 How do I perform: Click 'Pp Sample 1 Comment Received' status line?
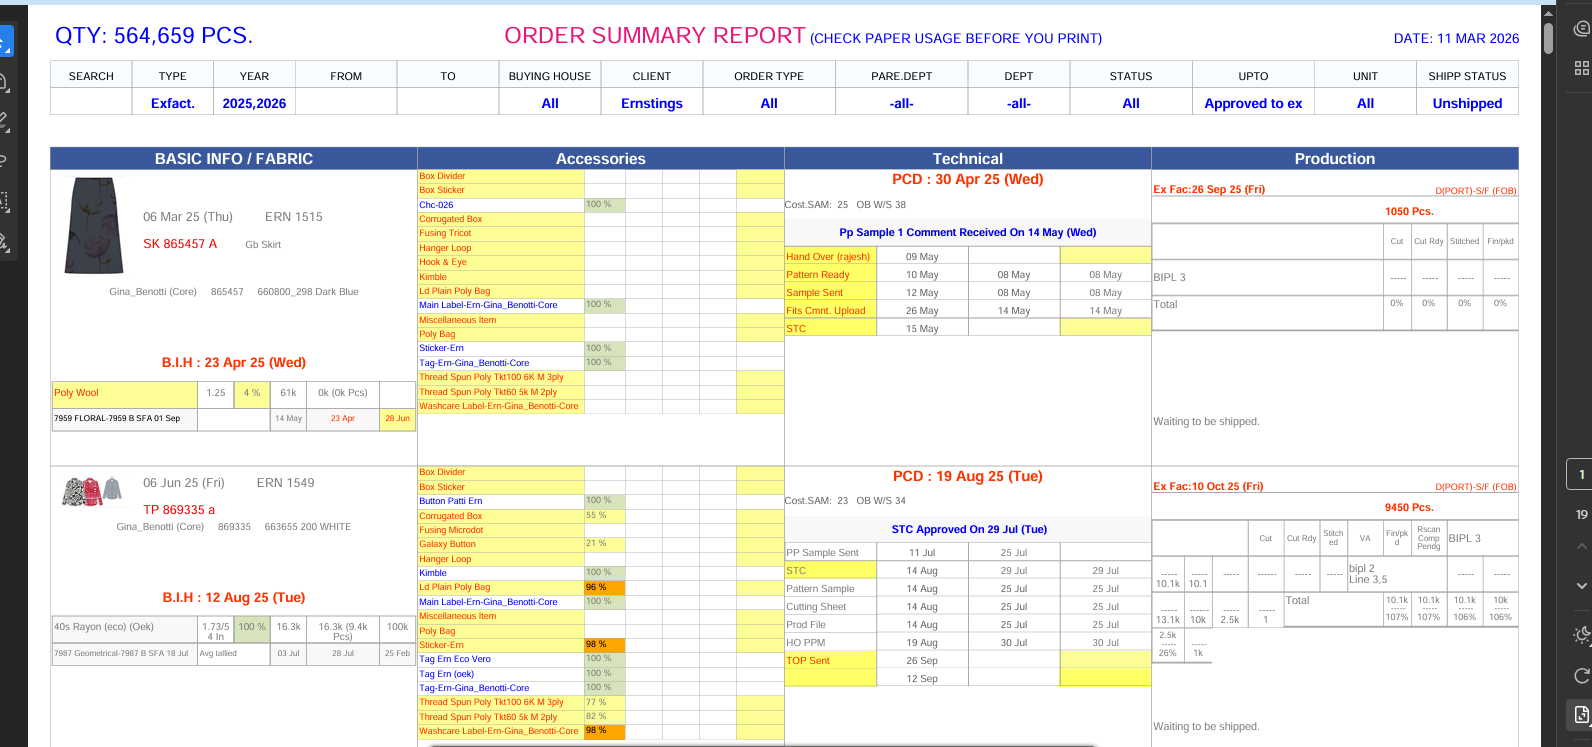tap(968, 232)
